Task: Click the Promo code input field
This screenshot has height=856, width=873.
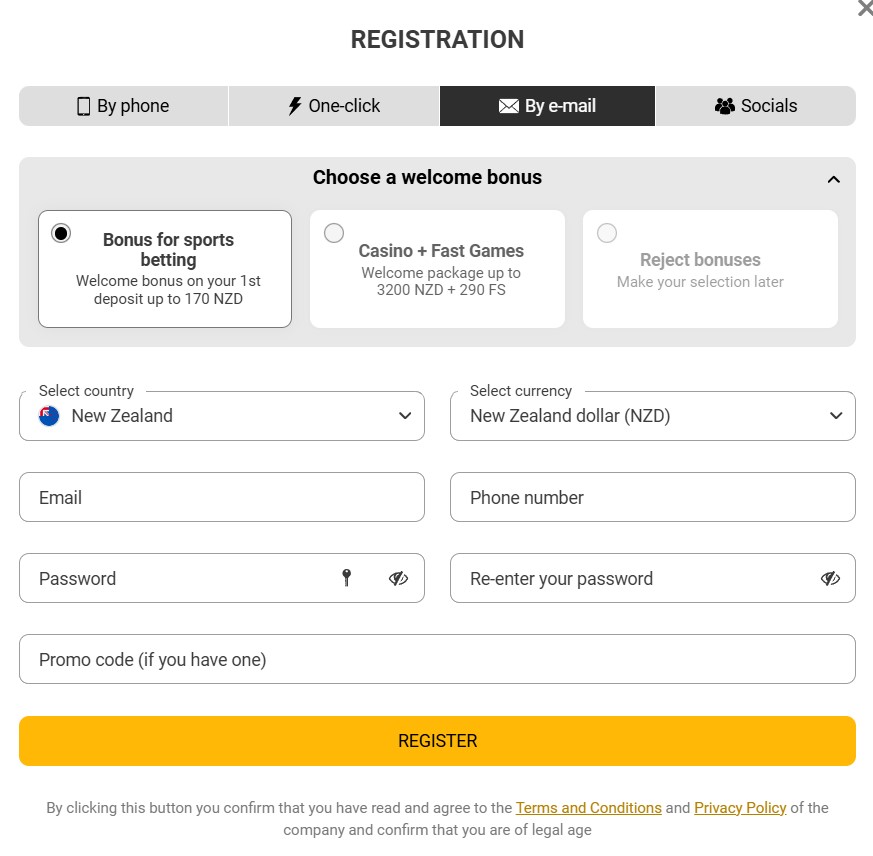Action: coord(437,659)
